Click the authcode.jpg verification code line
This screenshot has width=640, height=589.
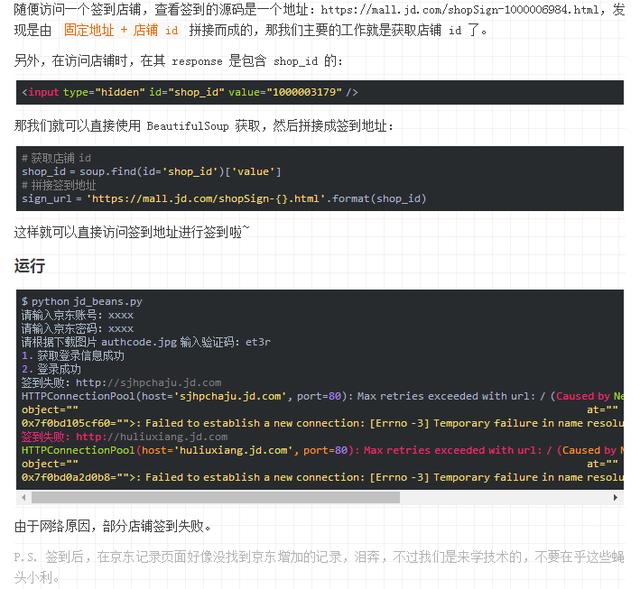pyautogui.click(x=146, y=342)
